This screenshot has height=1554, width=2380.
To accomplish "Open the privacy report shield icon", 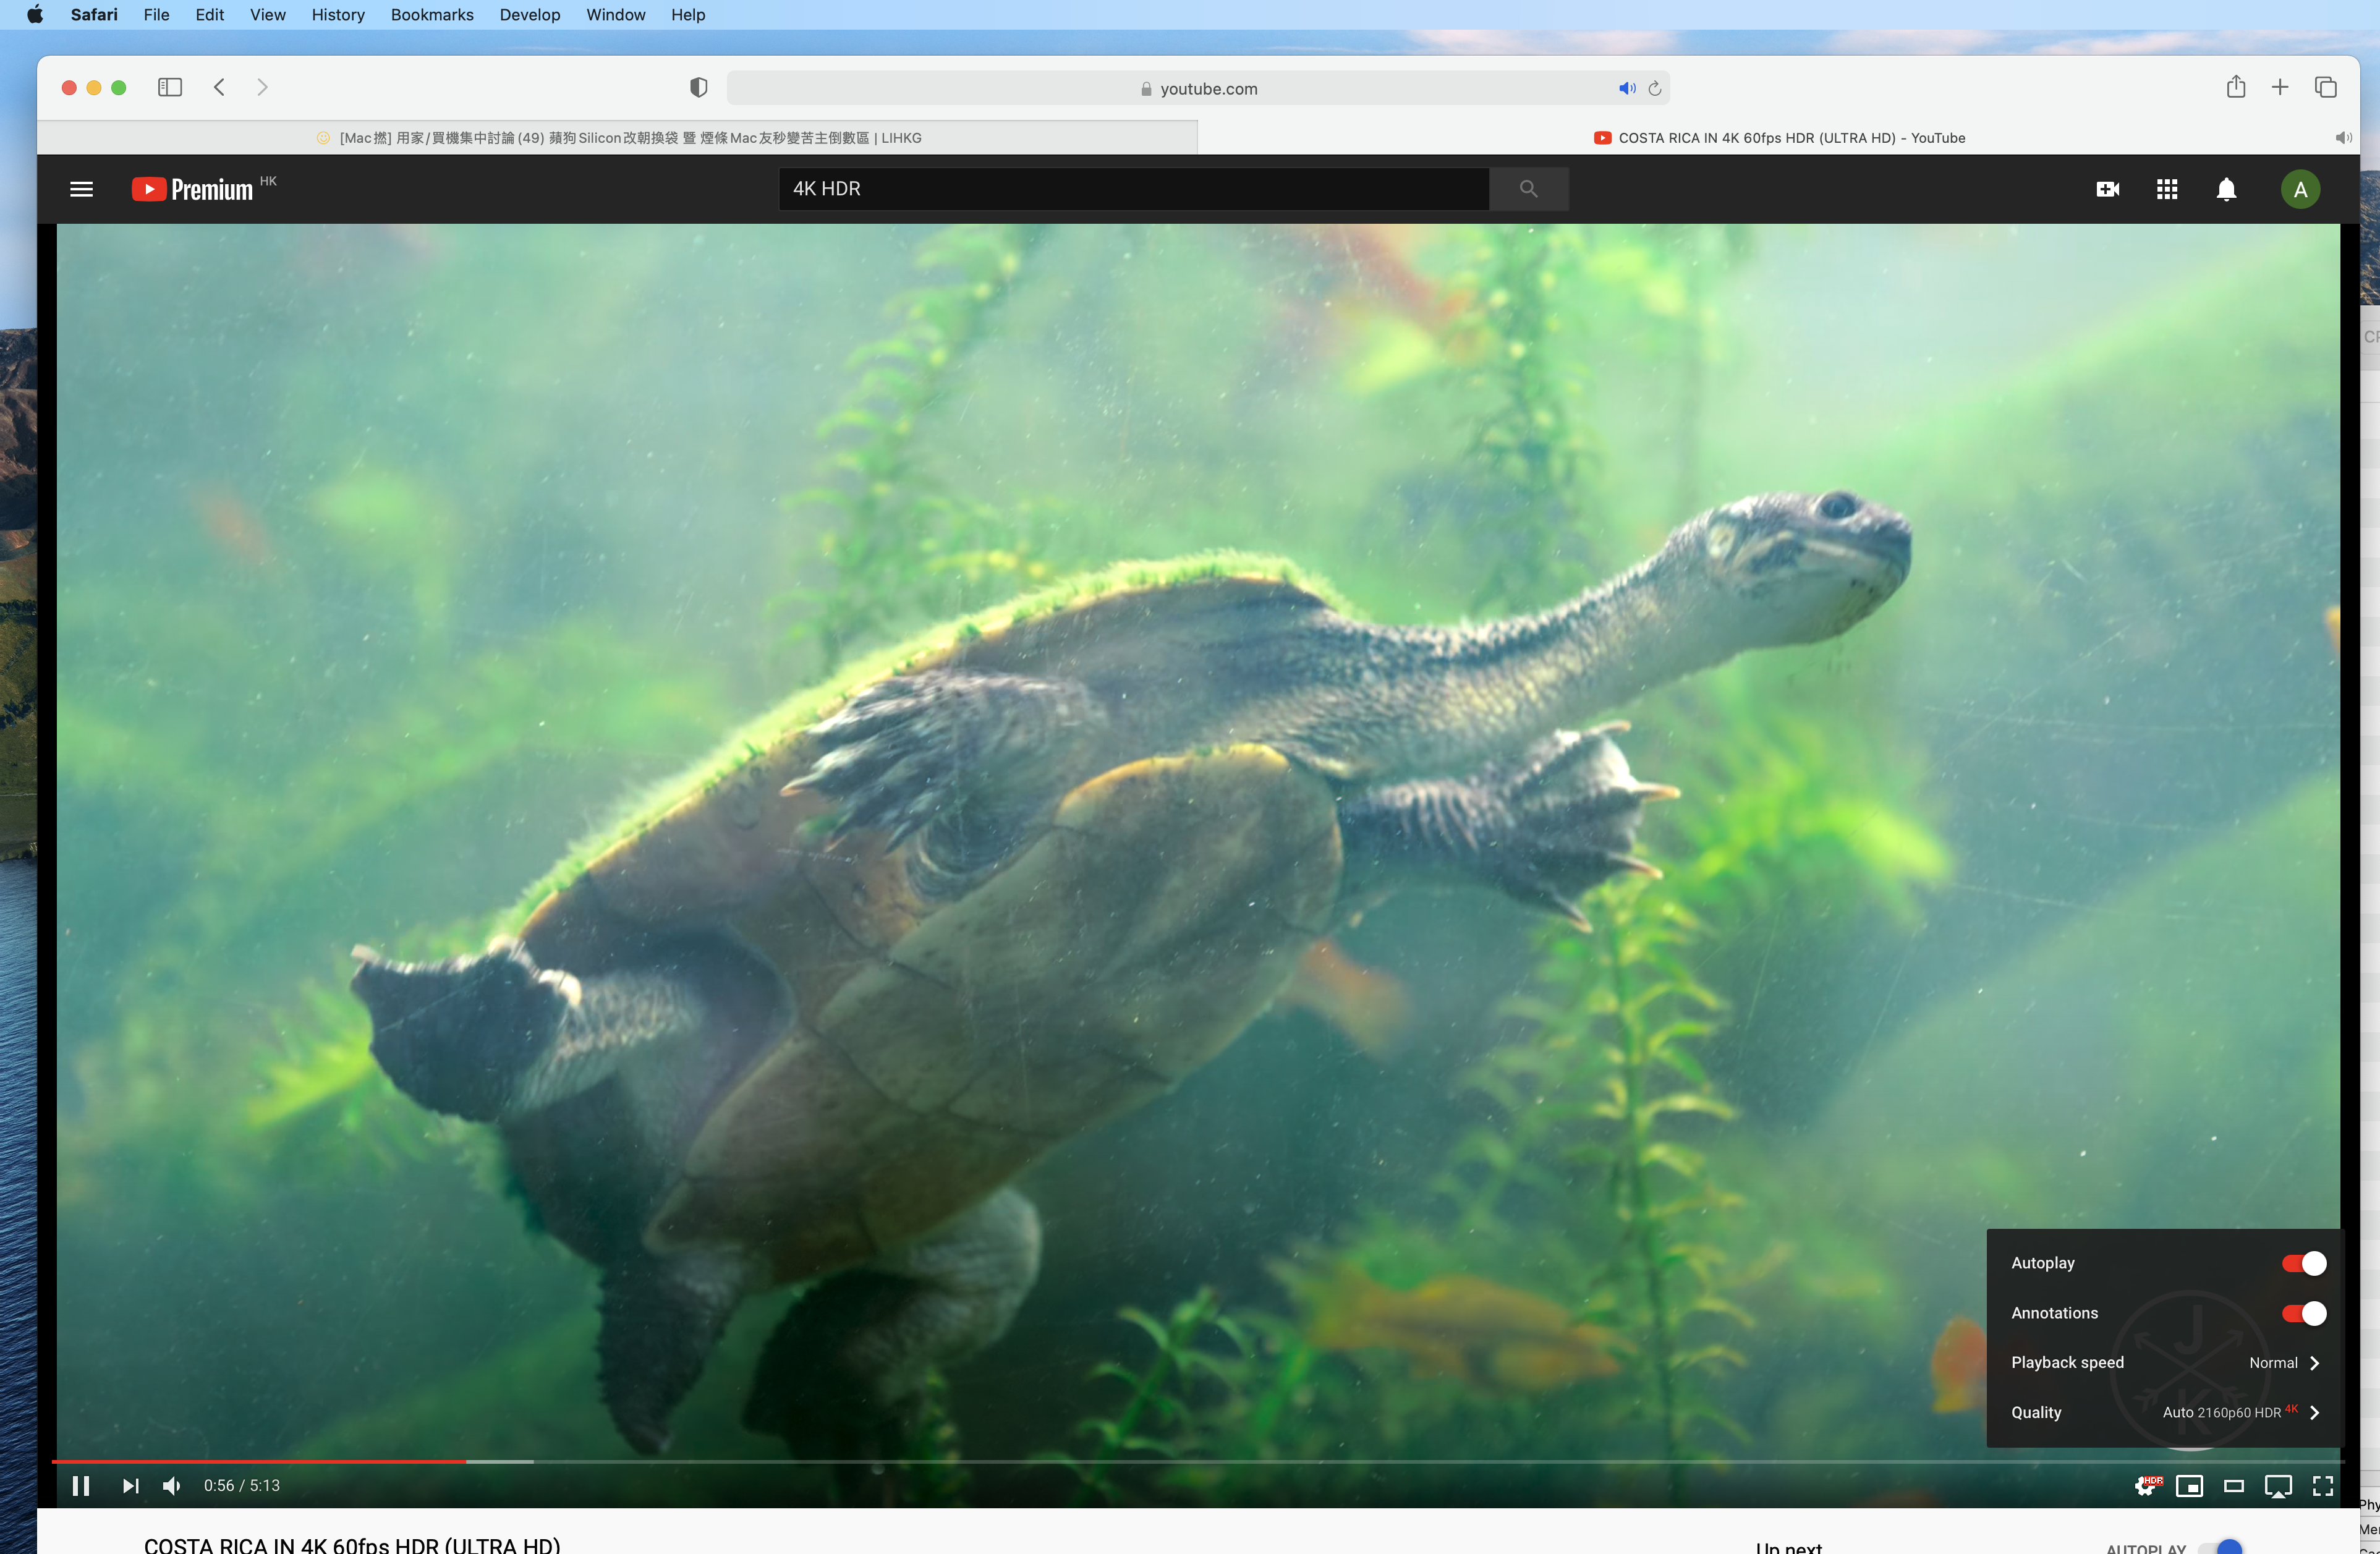I will 699,88.
